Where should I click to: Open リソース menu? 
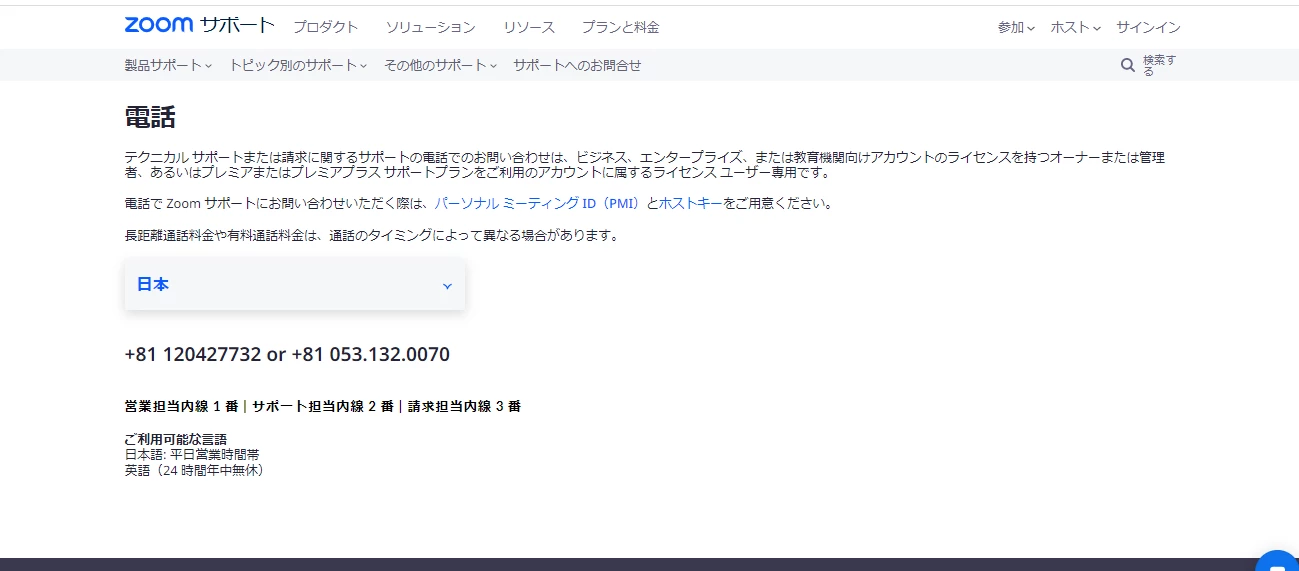click(529, 27)
